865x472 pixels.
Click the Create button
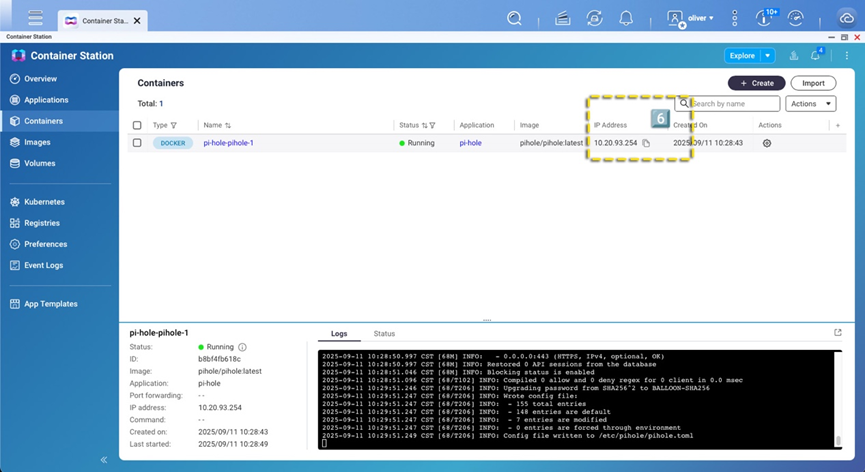(756, 83)
